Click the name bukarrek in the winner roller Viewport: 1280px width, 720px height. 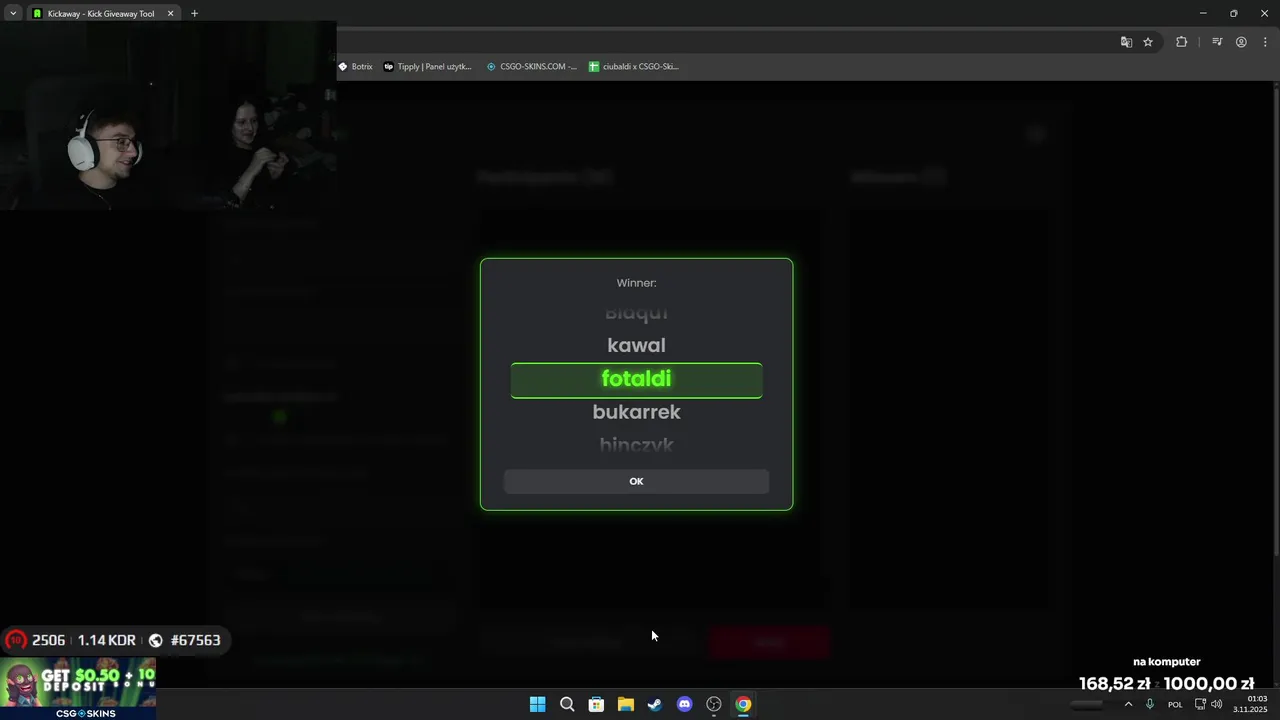click(636, 412)
